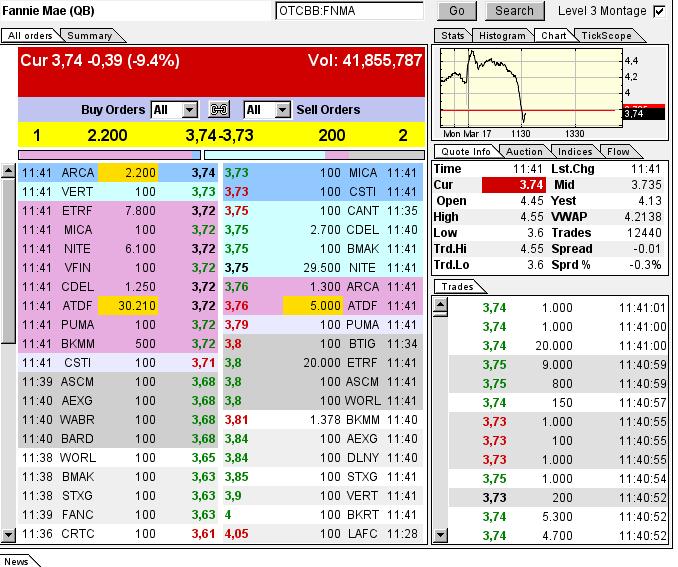Viewport: 678px width, 567px height.
Task: Click the ATDF sell order of 5.000
Action: pyautogui.click(x=323, y=306)
